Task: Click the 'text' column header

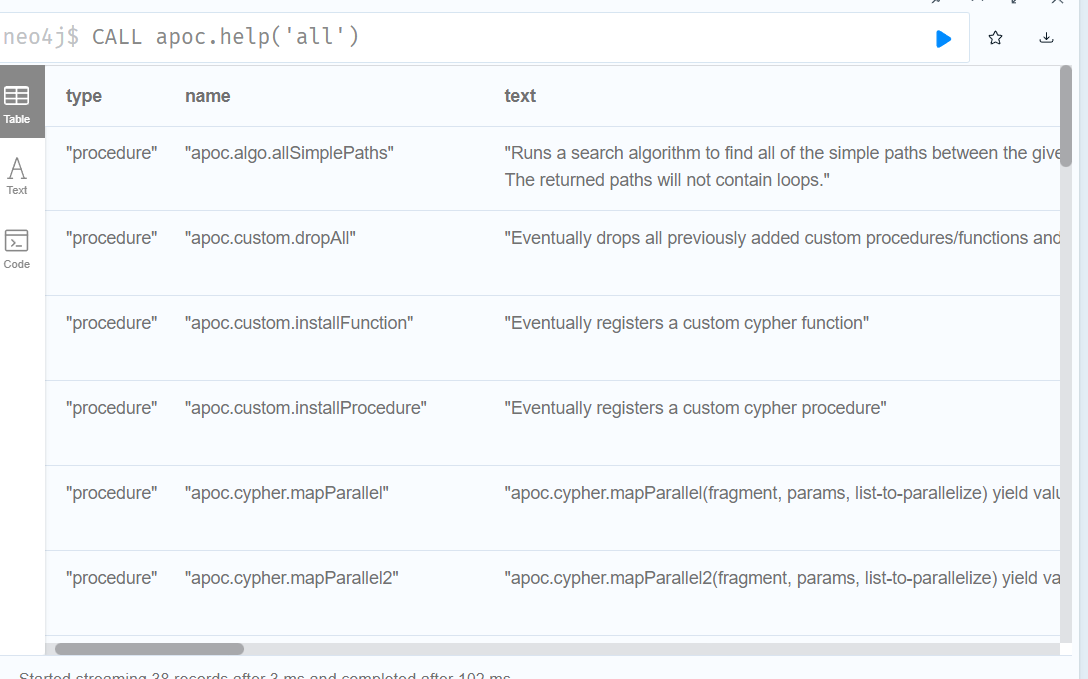Action: [x=520, y=96]
